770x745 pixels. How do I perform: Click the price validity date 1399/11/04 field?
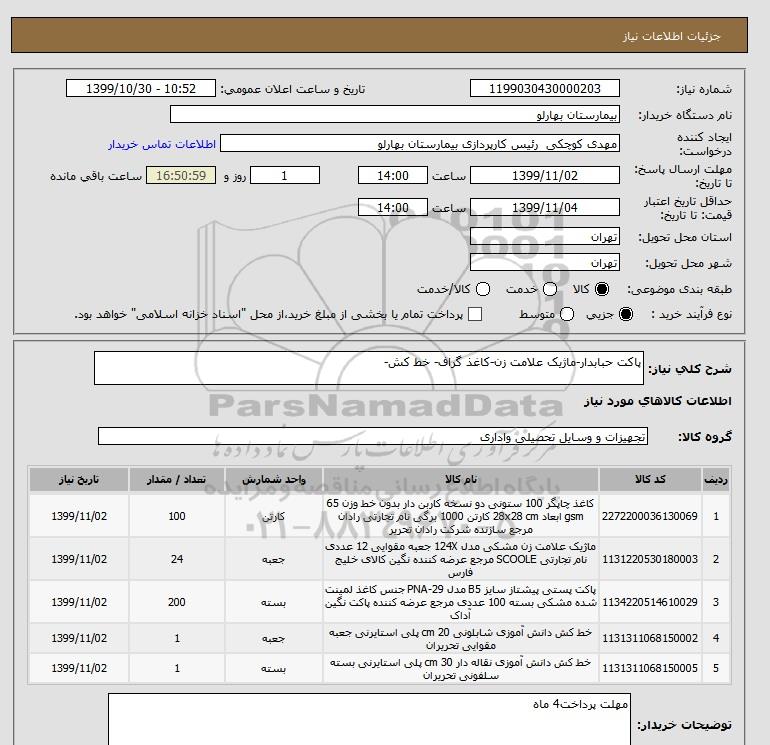[545, 207]
